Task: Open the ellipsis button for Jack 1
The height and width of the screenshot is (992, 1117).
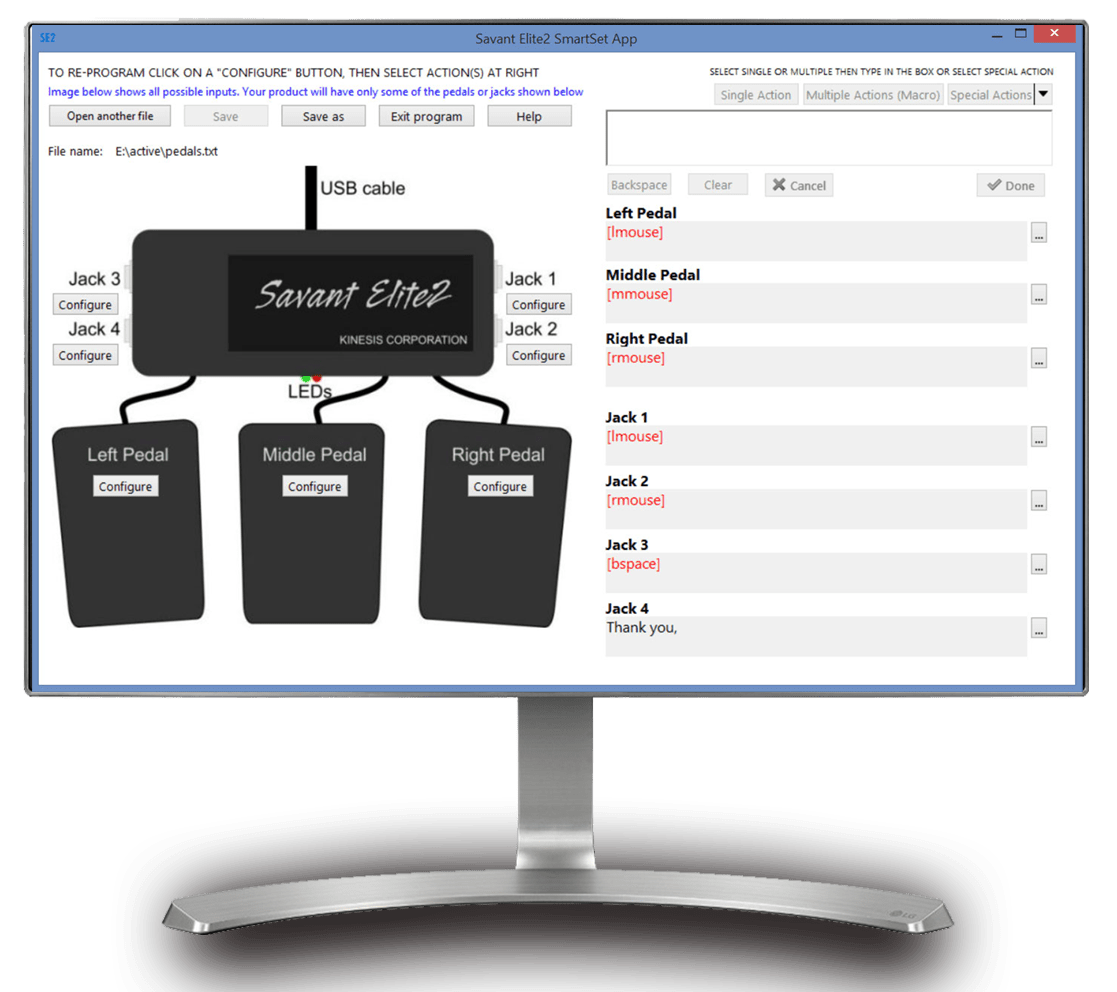Action: 1039,437
